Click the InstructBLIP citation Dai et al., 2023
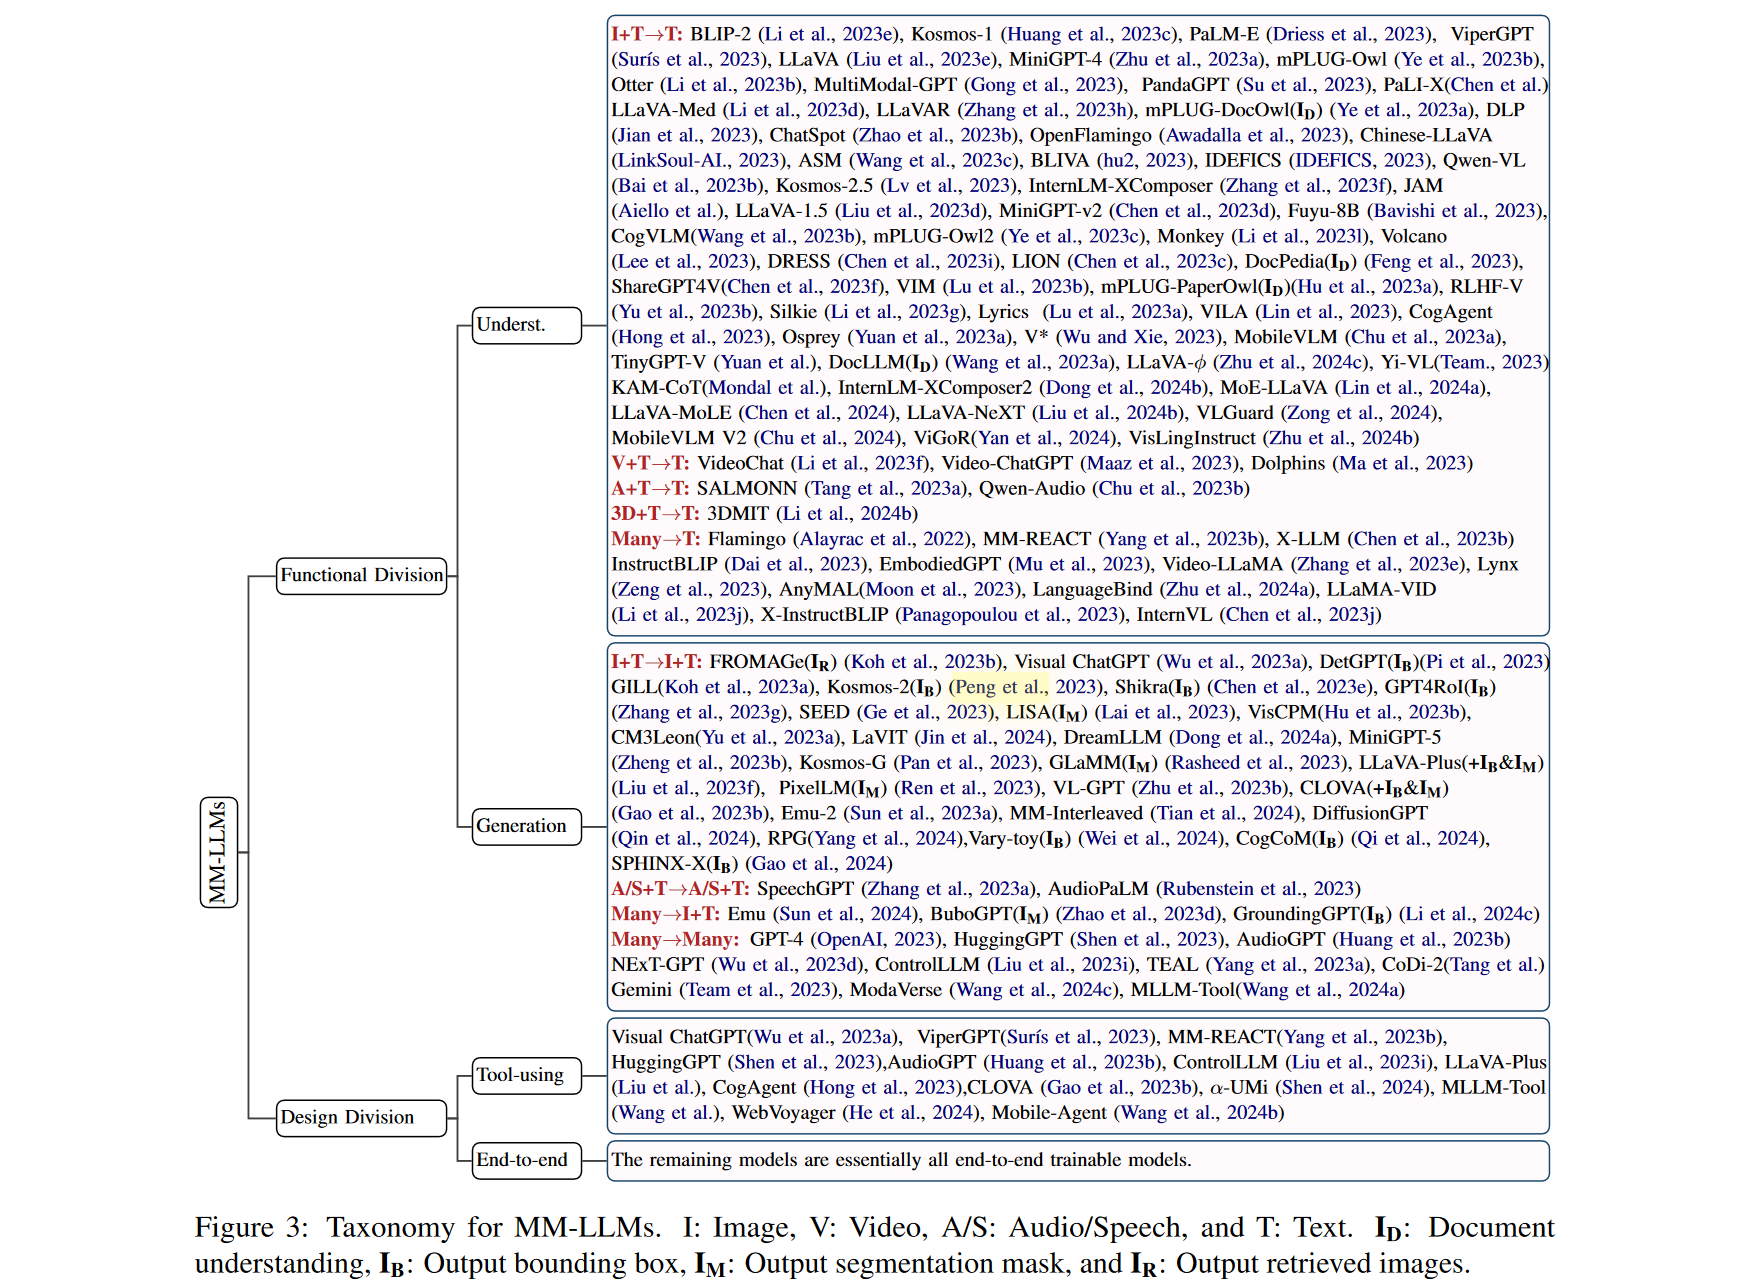Screen dimensions: 1749x1280 (794, 564)
